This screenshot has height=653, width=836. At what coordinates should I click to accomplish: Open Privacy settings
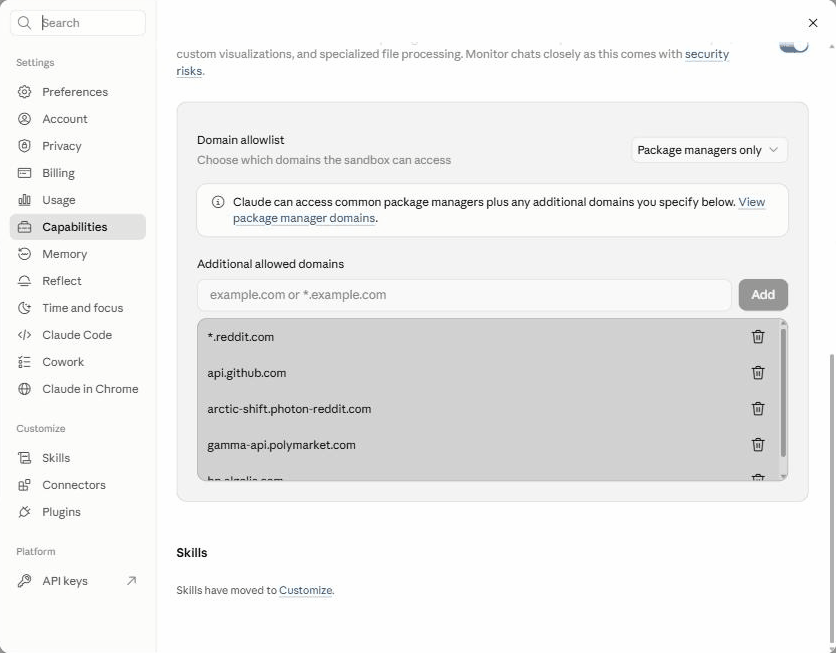point(78,146)
